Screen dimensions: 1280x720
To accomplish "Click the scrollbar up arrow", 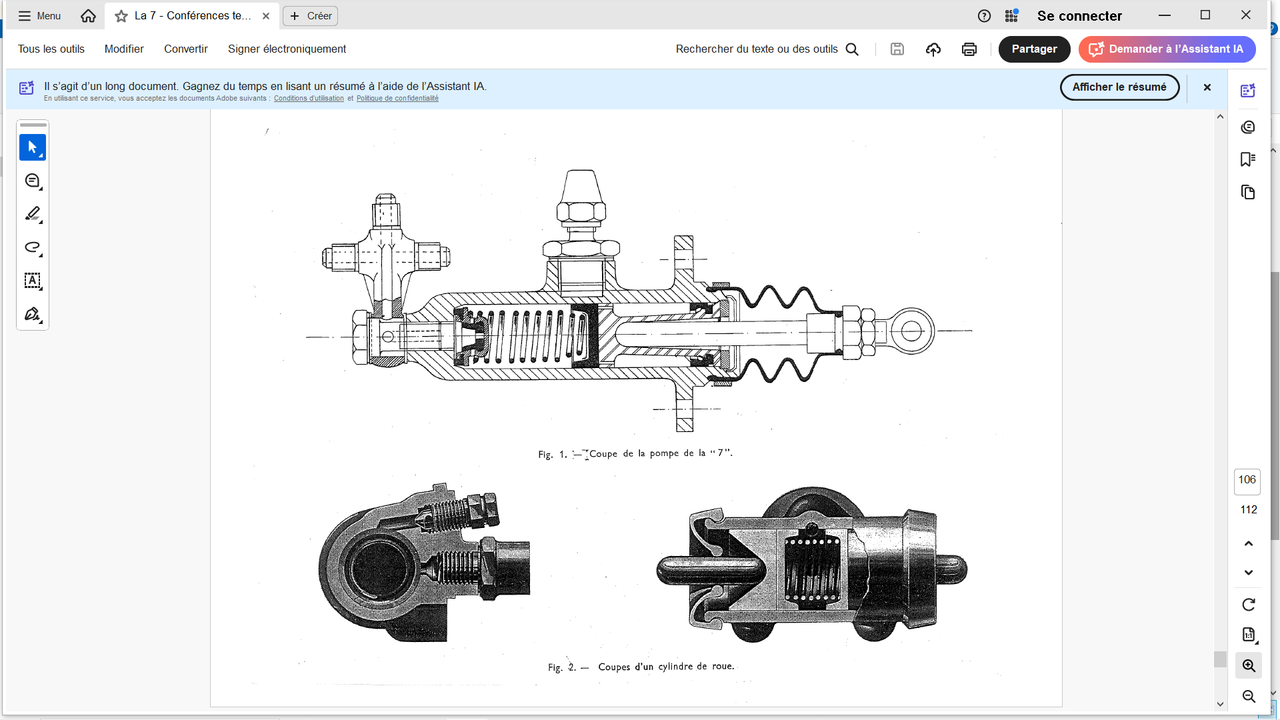I will (x=1220, y=116).
